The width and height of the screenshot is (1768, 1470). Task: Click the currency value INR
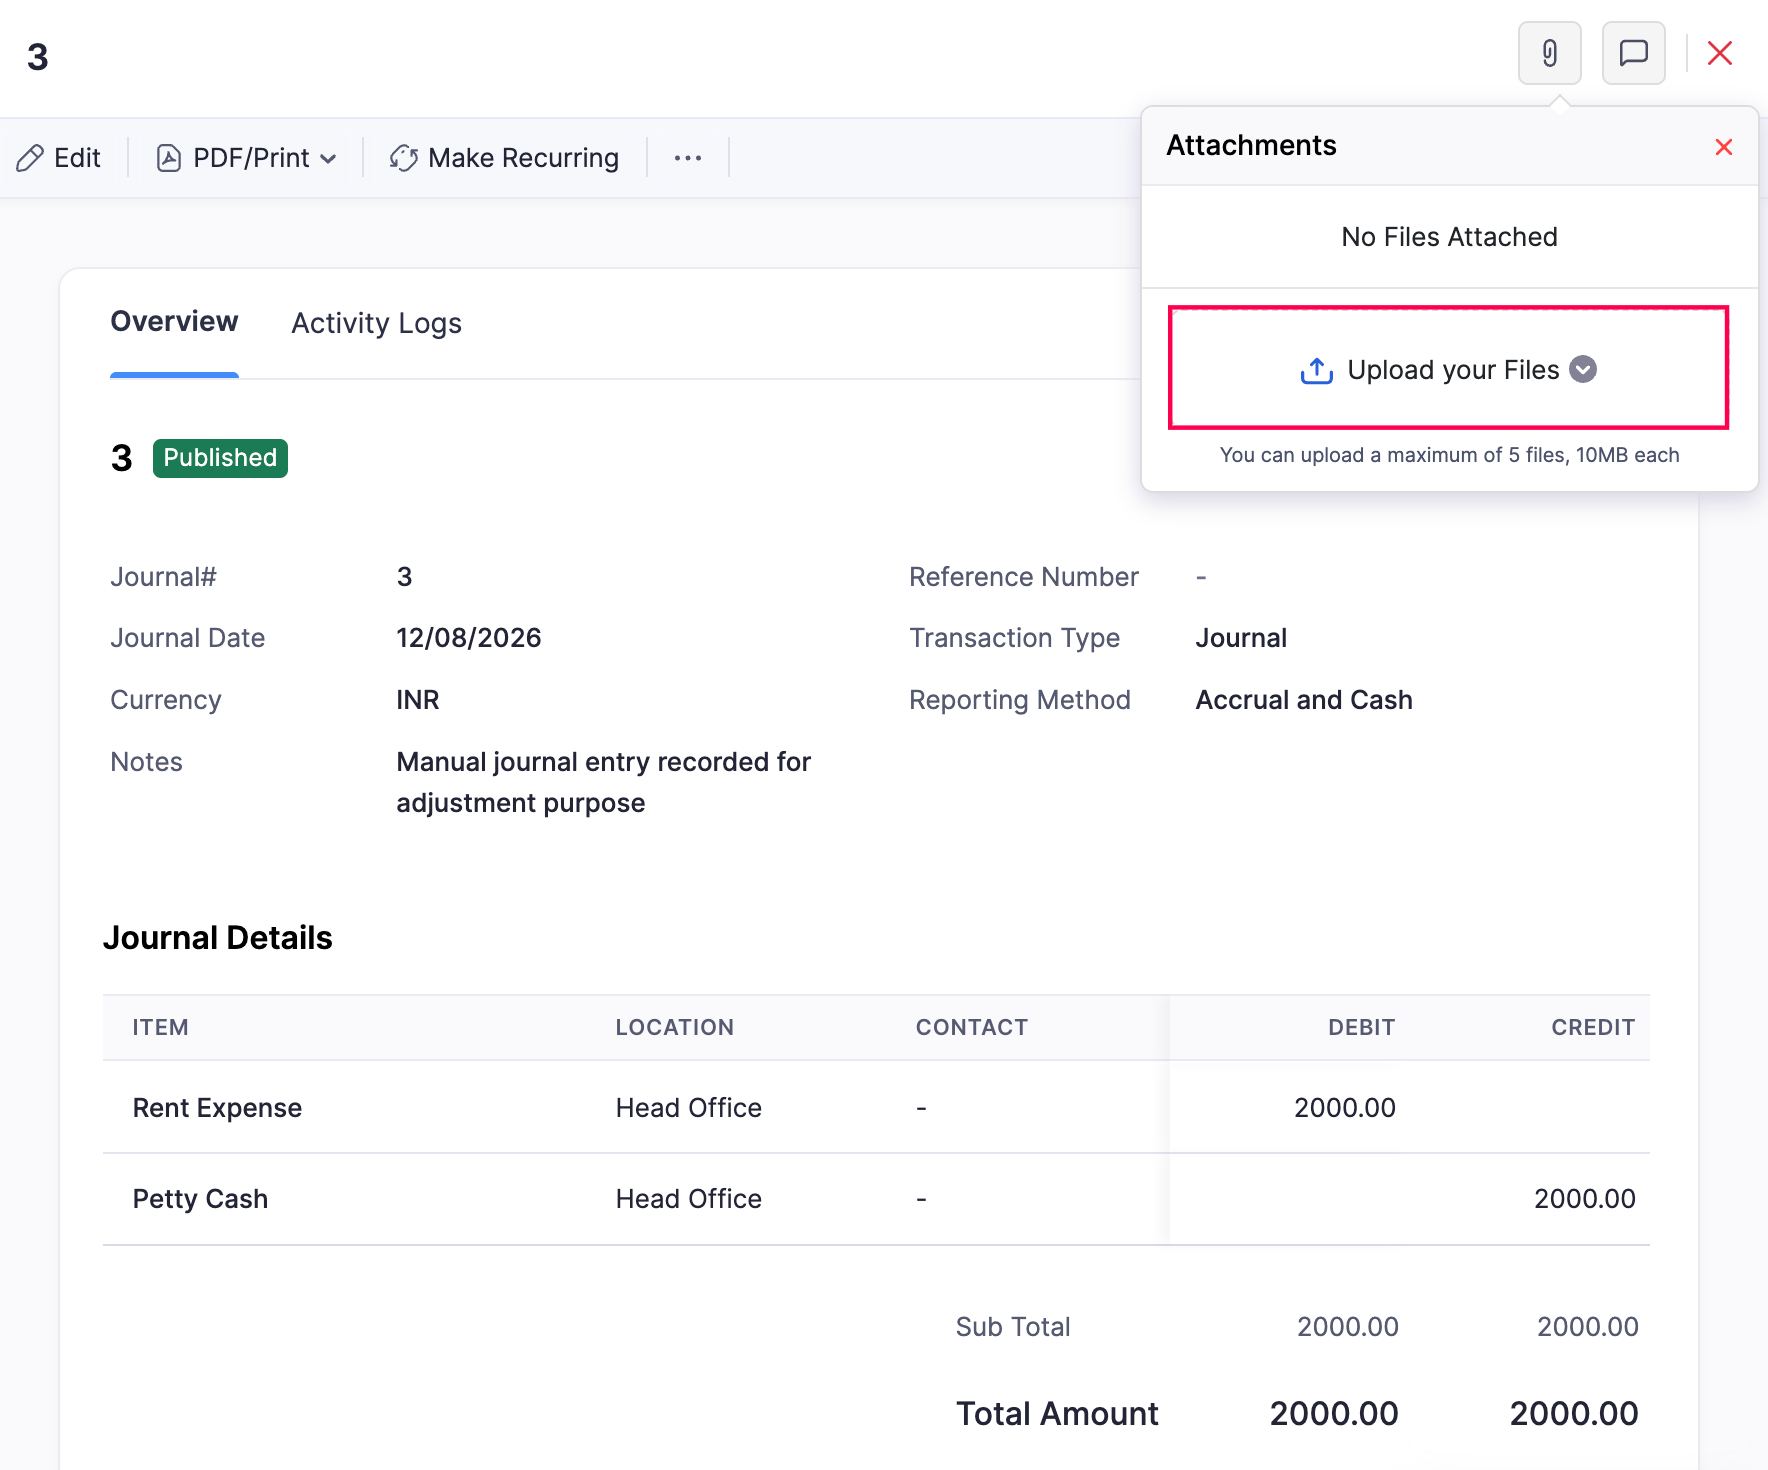(418, 700)
